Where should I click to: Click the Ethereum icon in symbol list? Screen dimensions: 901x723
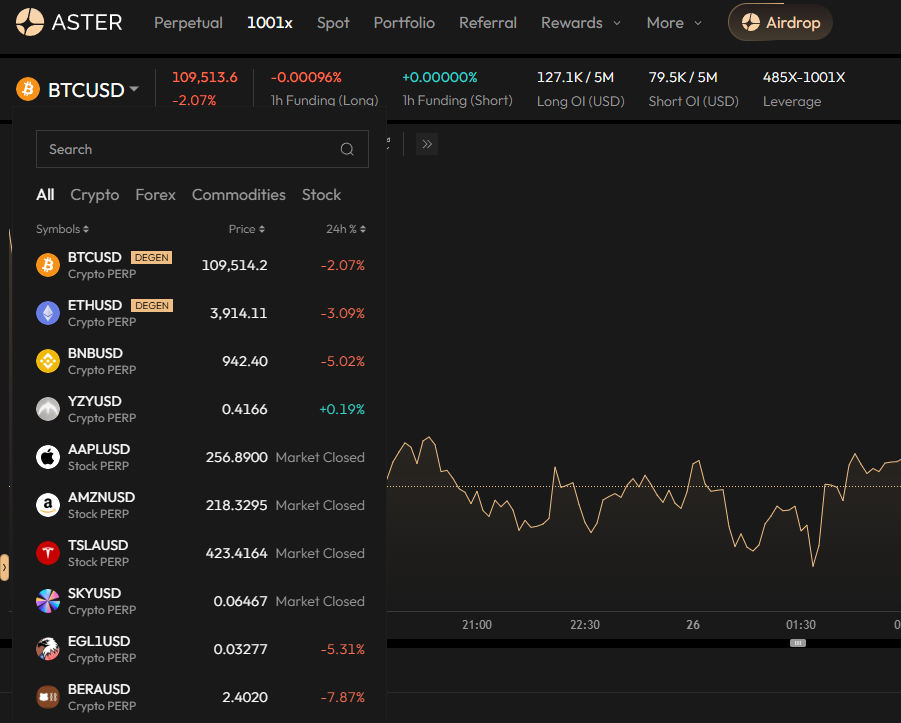pos(48,313)
